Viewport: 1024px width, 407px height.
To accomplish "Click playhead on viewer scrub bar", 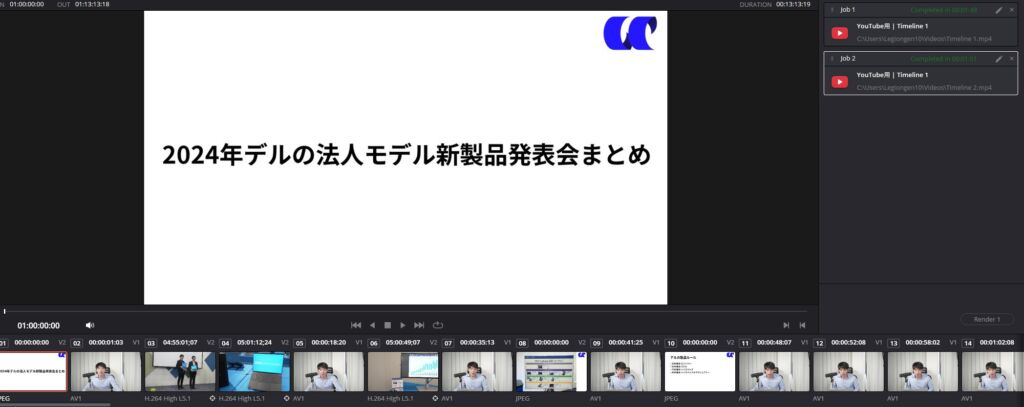I will pos(5,312).
